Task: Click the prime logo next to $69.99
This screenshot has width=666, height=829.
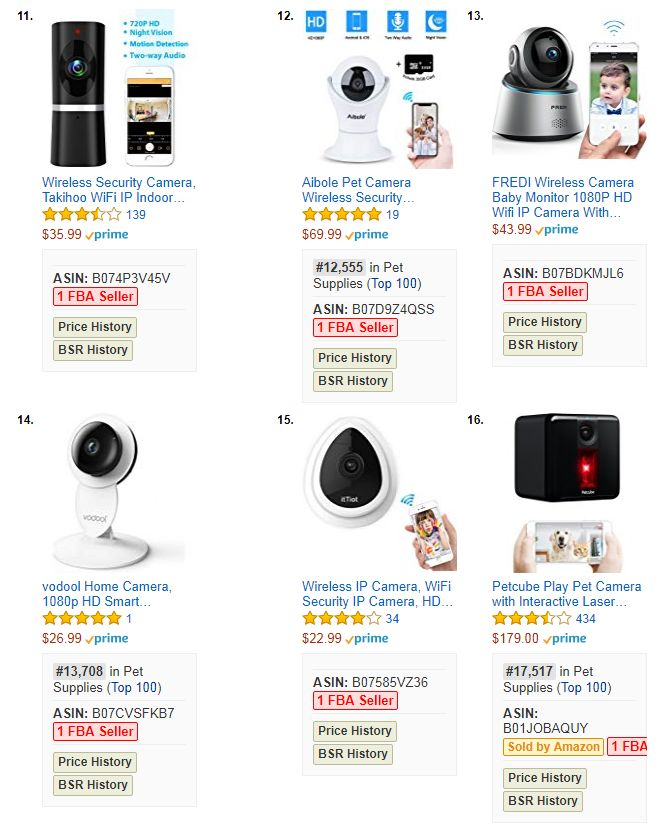Action: [x=367, y=235]
